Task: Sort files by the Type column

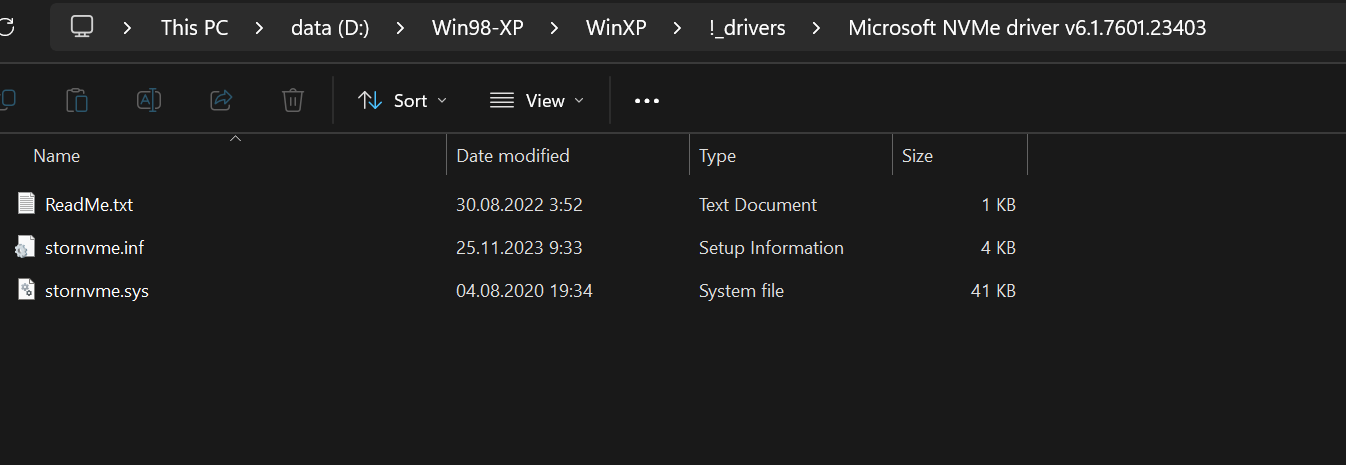Action: coord(717,156)
